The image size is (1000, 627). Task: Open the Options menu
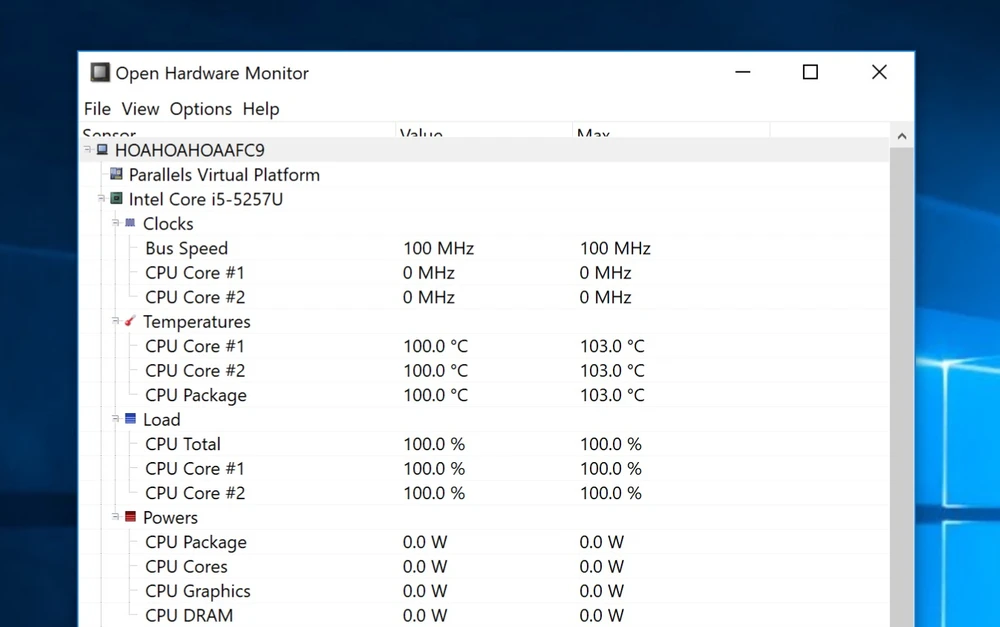[x=200, y=109]
